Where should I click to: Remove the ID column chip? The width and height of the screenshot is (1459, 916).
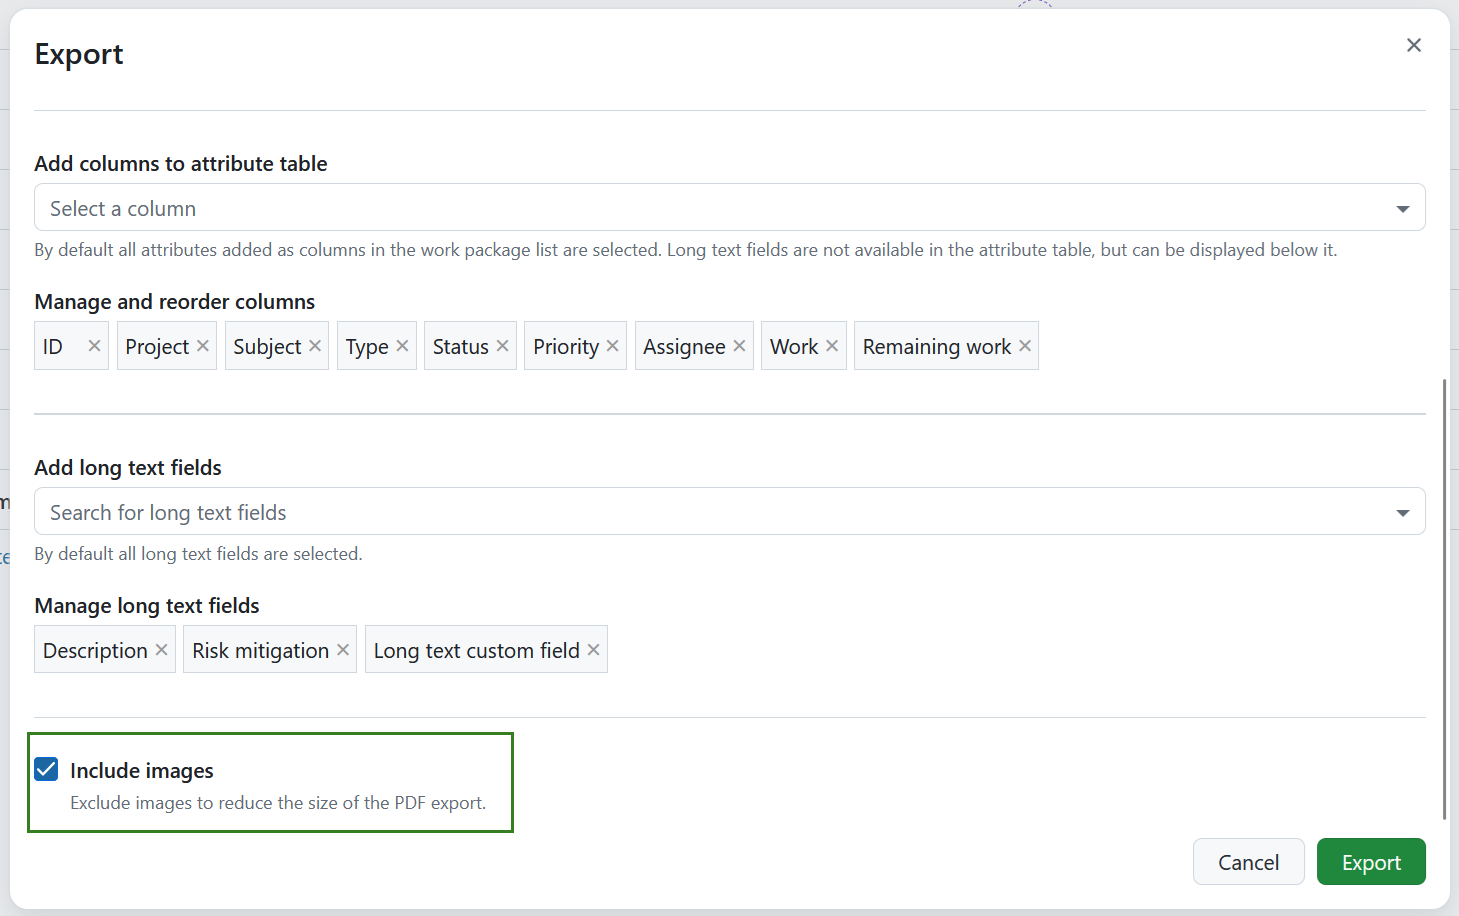(94, 345)
